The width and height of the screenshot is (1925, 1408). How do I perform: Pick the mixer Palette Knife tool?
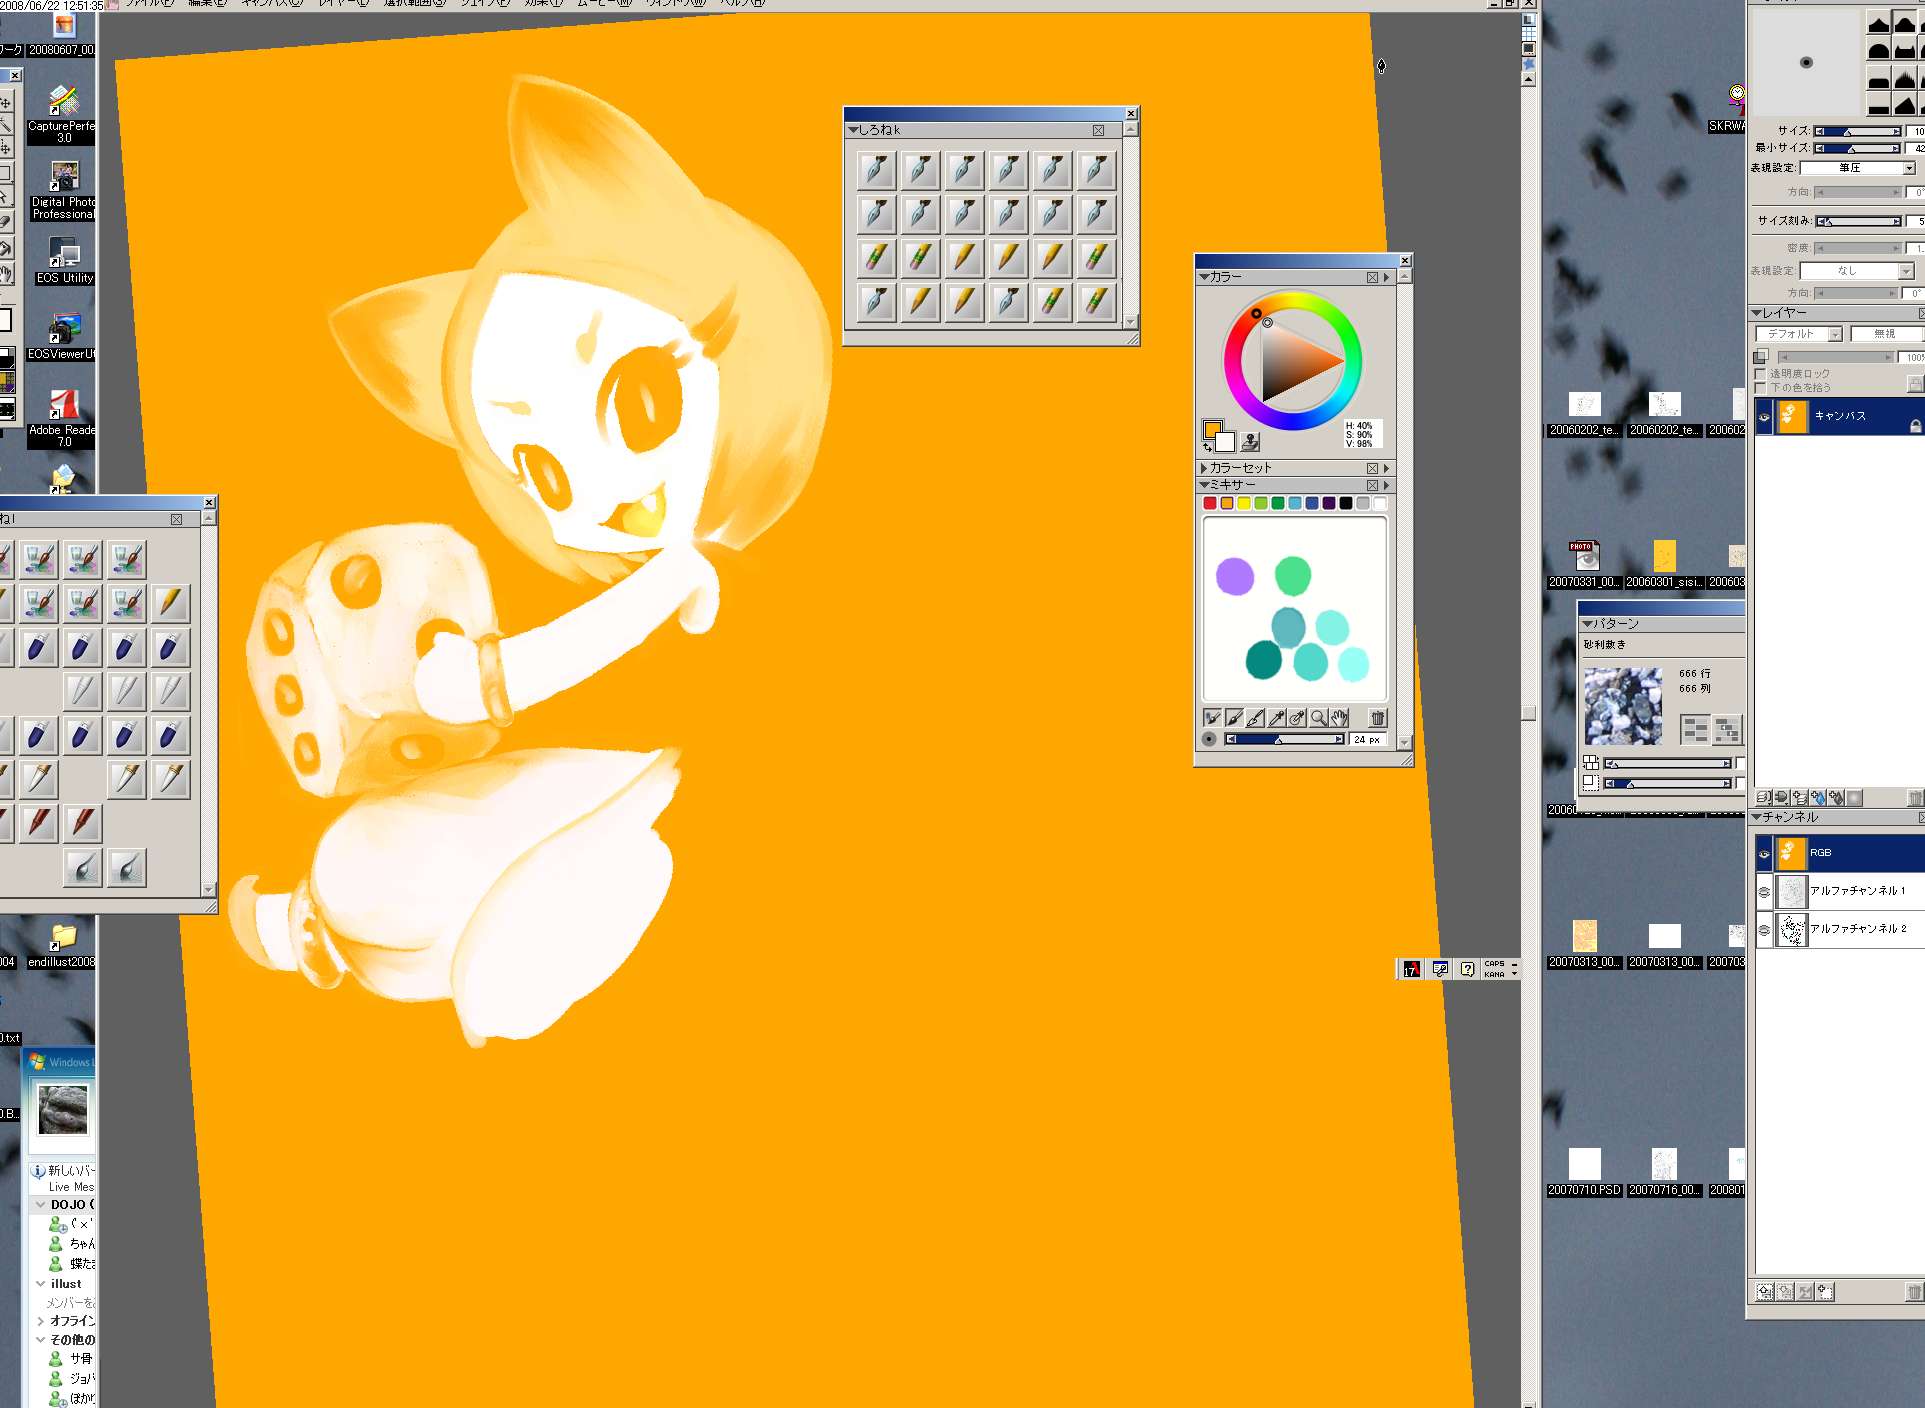[x=1256, y=718]
